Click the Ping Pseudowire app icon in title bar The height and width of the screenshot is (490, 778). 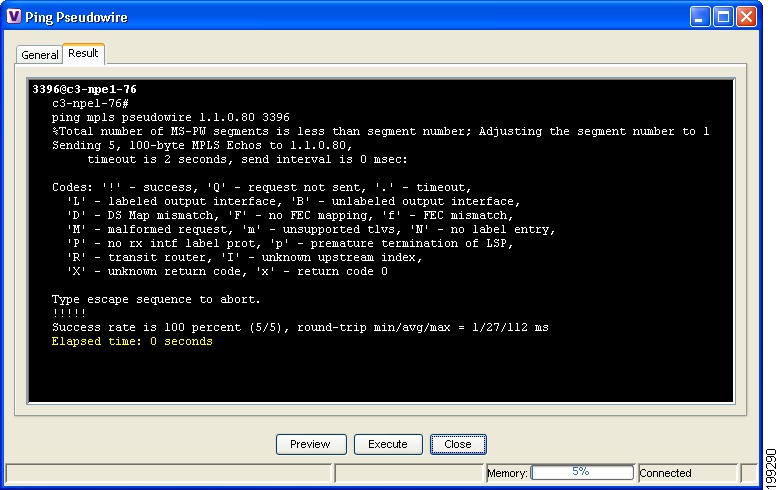point(13,17)
